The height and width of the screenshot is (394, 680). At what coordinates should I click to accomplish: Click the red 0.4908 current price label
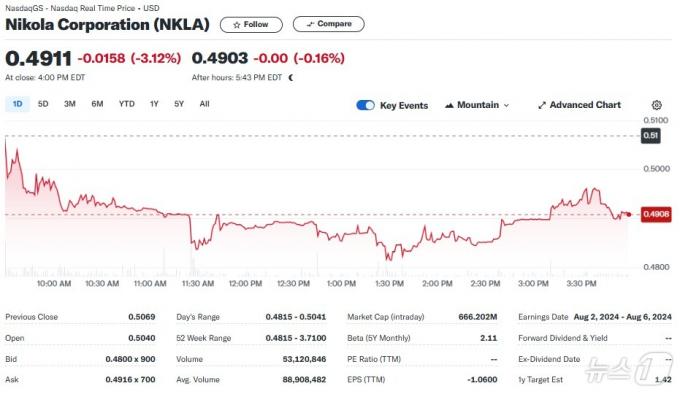656,214
